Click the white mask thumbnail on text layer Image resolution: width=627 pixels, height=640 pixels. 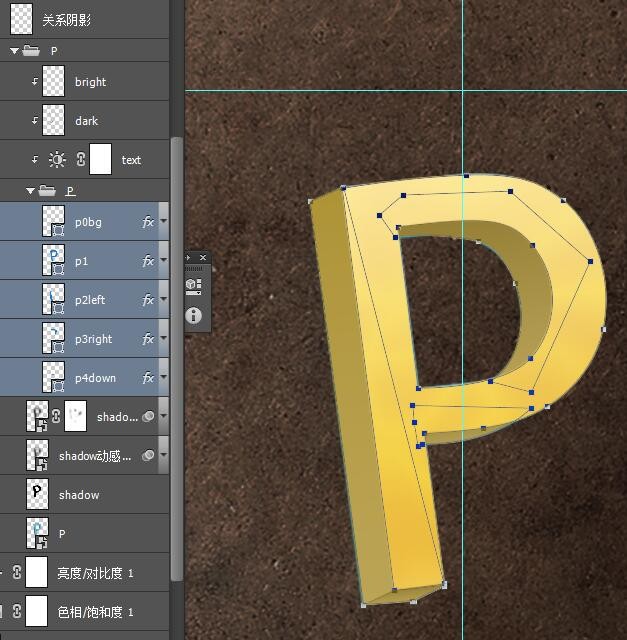click(x=100, y=160)
